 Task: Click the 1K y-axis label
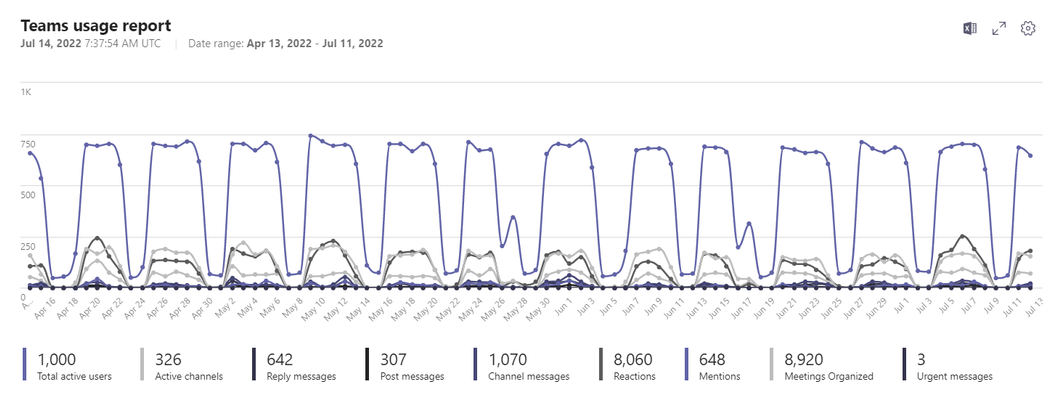pyautogui.click(x=26, y=91)
